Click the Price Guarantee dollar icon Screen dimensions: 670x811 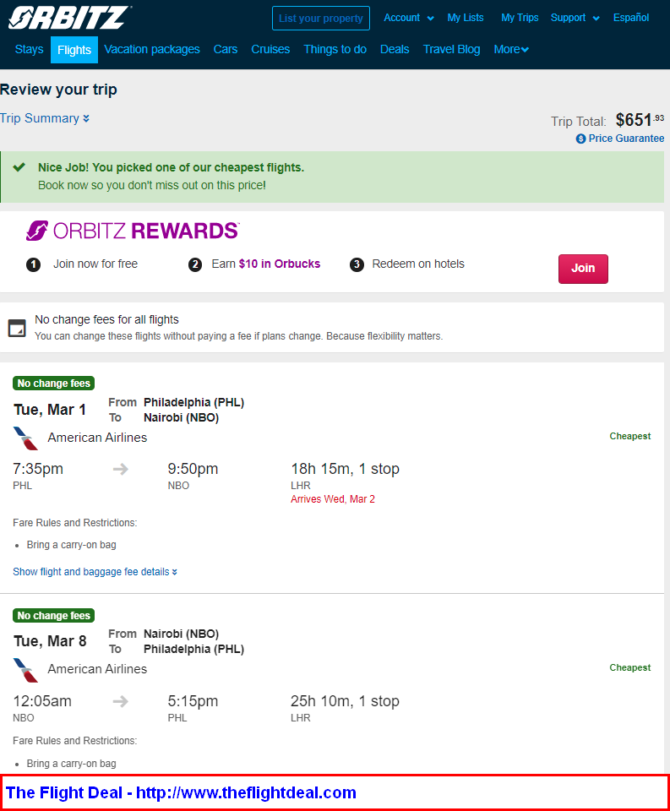point(580,139)
